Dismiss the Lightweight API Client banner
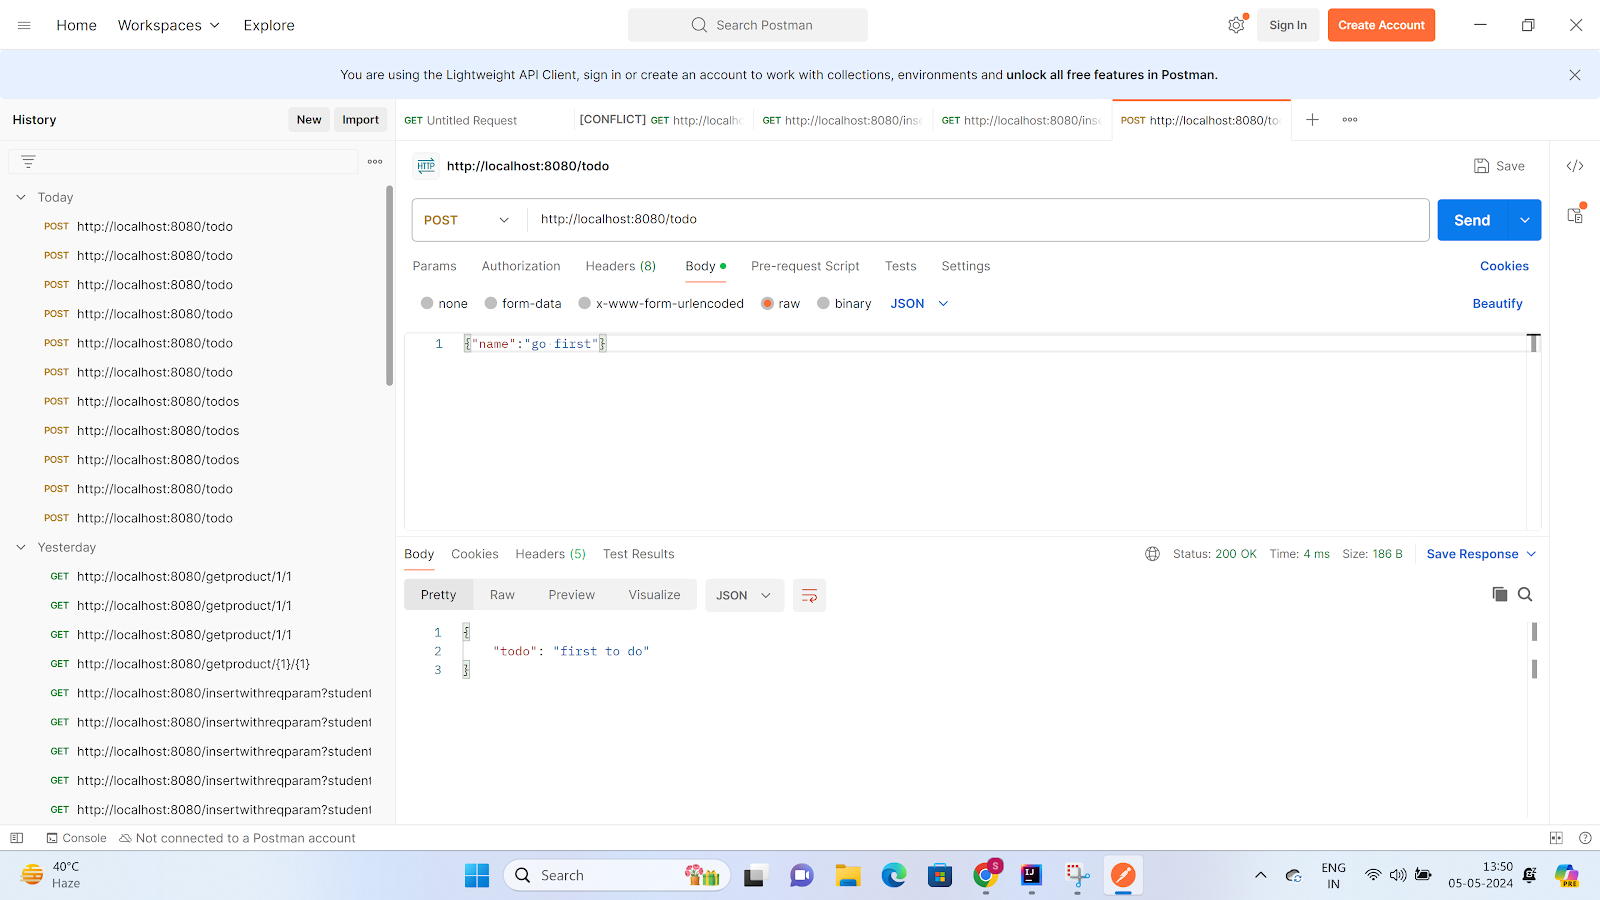 1575,75
